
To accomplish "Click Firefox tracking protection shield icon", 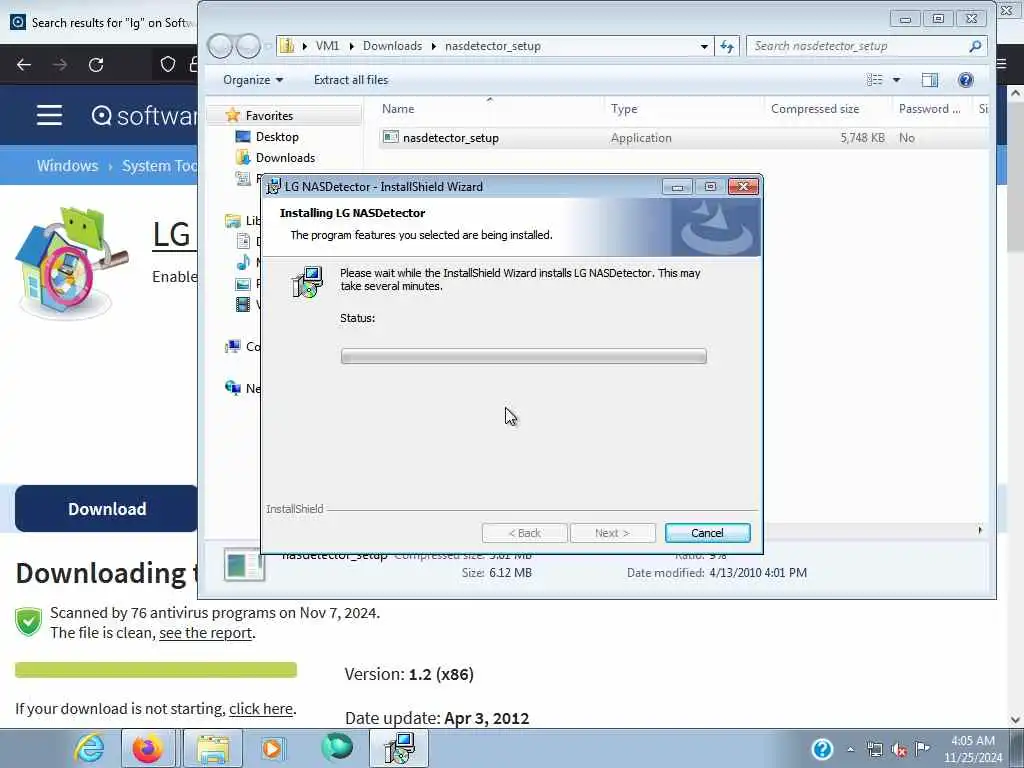I will (x=168, y=64).
